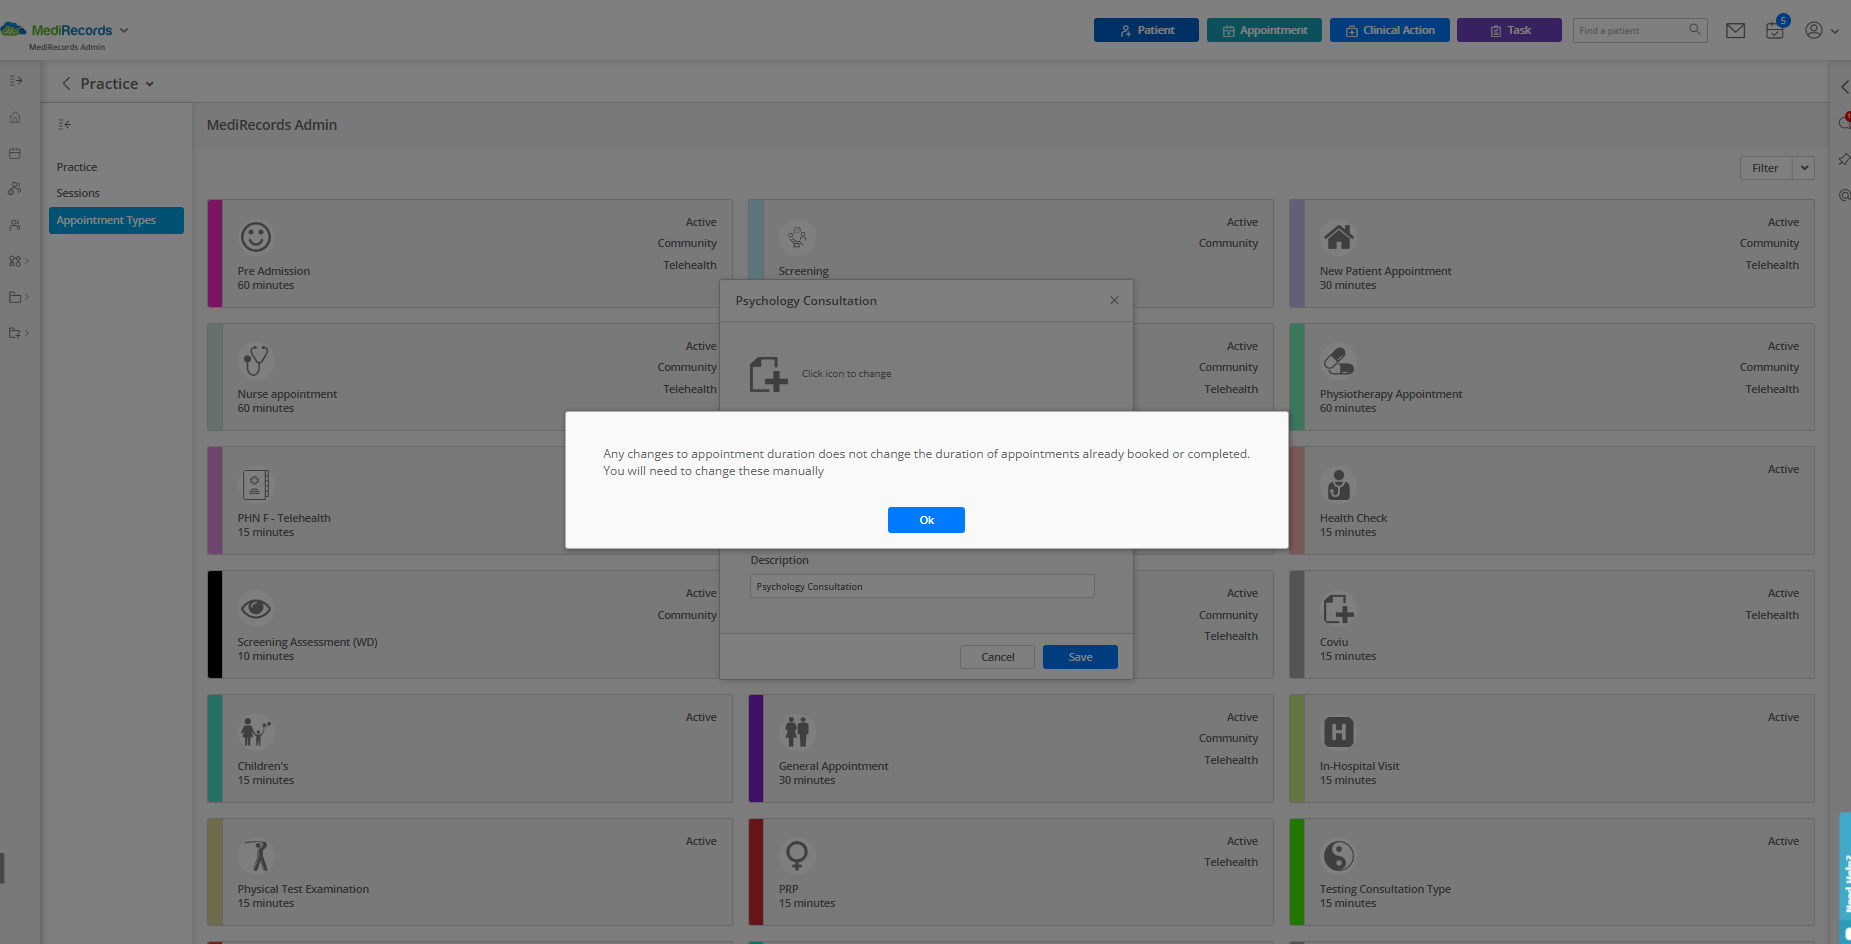This screenshot has height=944, width=1851.
Task: Click the Description input field
Action: pyautogui.click(x=921, y=586)
